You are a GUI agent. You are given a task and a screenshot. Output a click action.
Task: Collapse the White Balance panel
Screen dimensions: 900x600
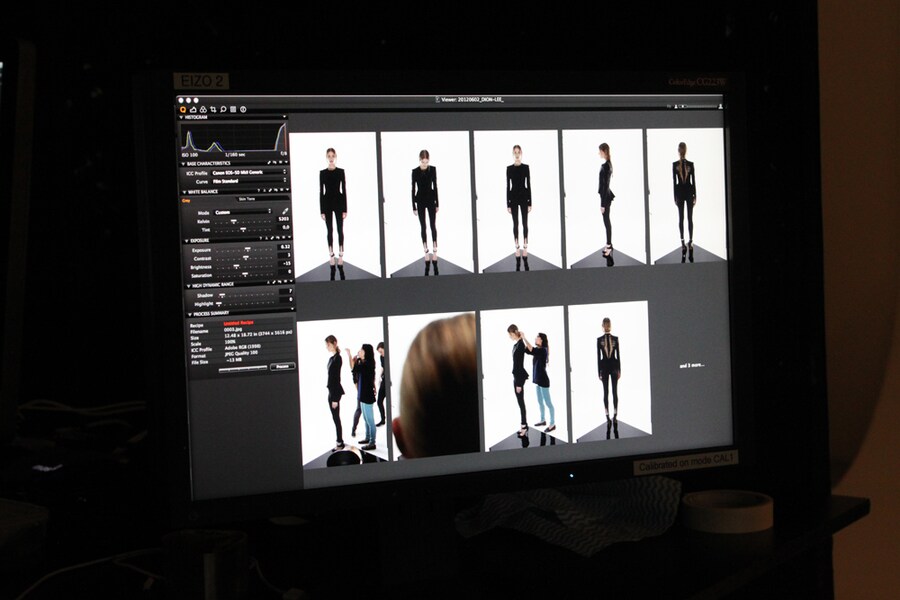click(x=185, y=192)
